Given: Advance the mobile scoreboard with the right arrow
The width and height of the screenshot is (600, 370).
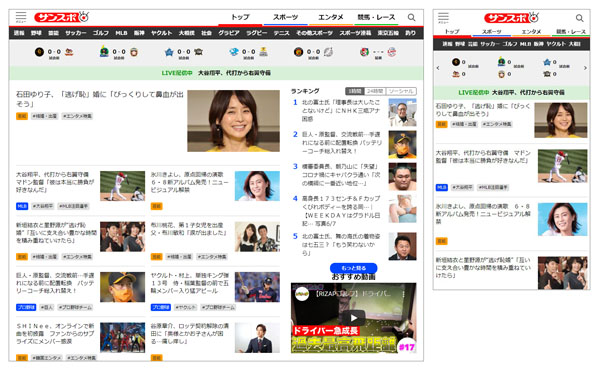Looking at the screenshot, I should pos(585,68).
